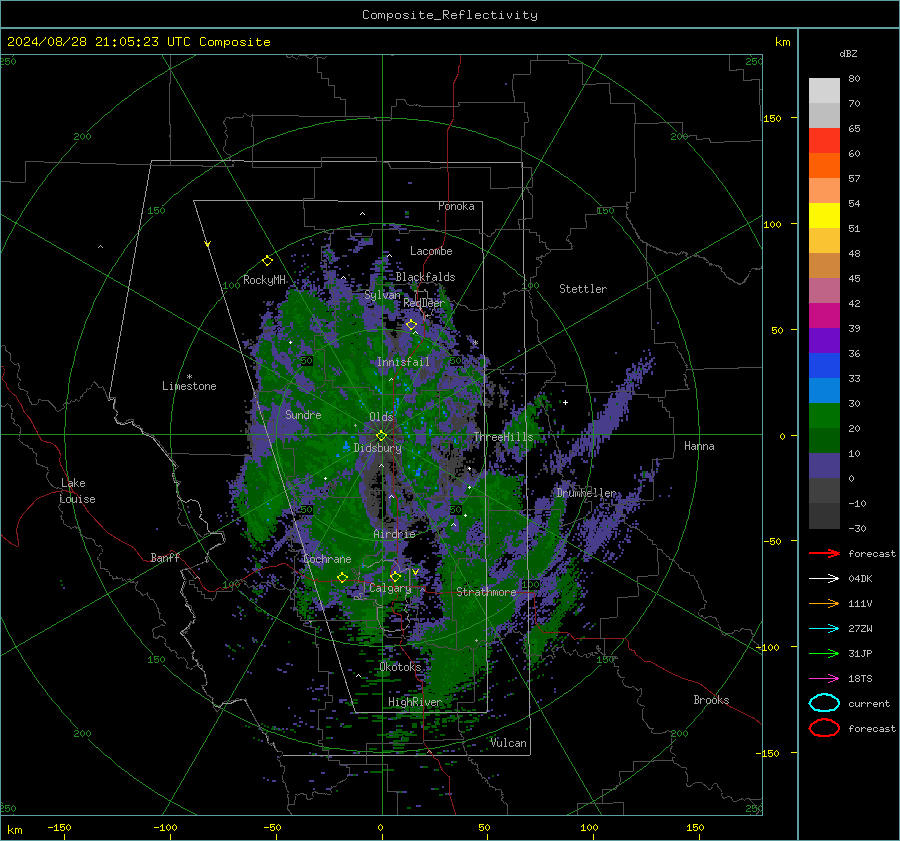Click the HighRiver label
The height and width of the screenshot is (841, 900).
[x=414, y=702]
